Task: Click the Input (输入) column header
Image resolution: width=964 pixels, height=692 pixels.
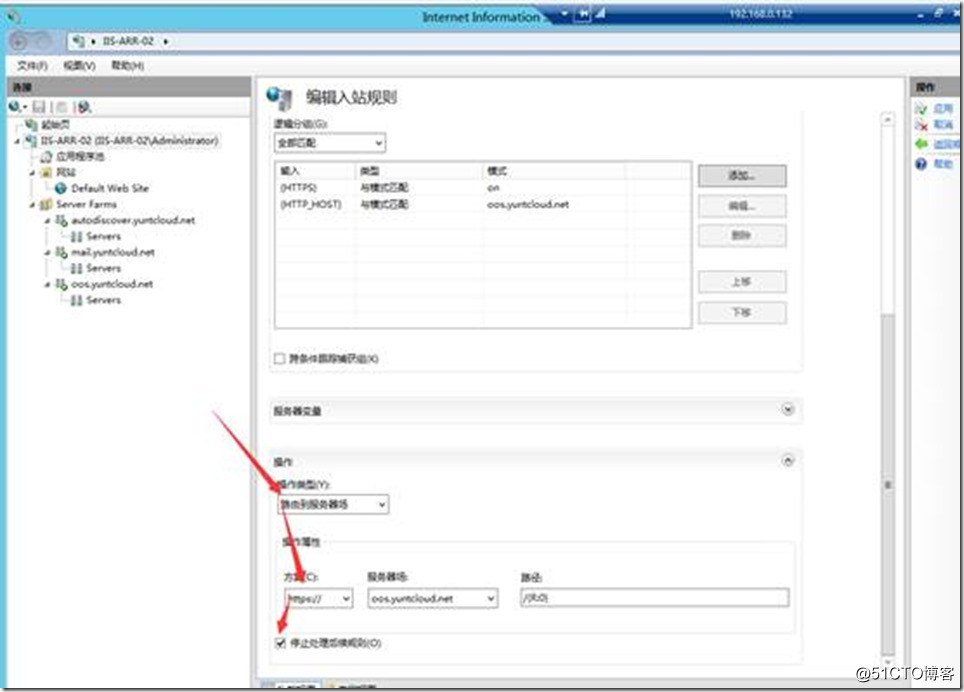Action: click(315, 171)
